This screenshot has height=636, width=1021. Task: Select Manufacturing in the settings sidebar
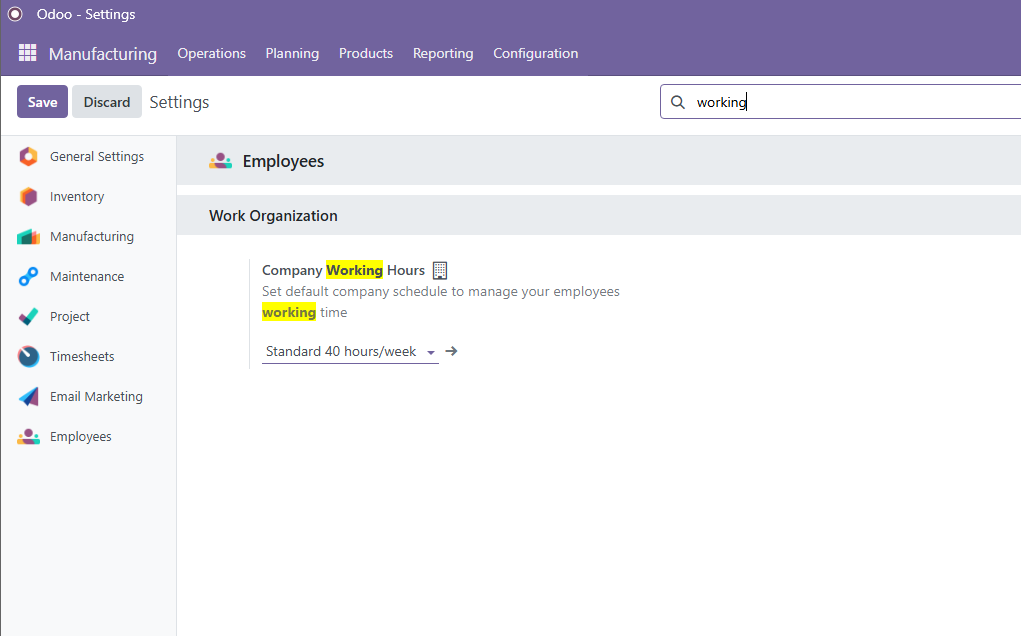[91, 237]
